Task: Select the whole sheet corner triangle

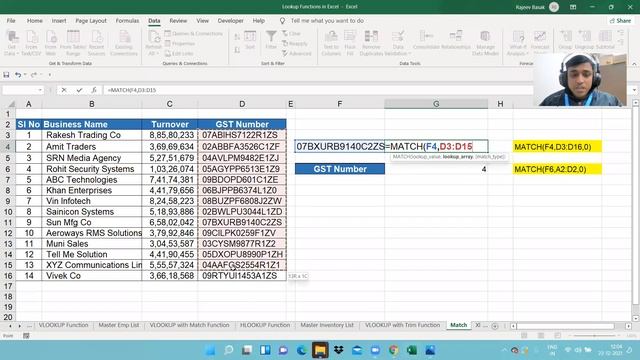Action: coord(11,104)
